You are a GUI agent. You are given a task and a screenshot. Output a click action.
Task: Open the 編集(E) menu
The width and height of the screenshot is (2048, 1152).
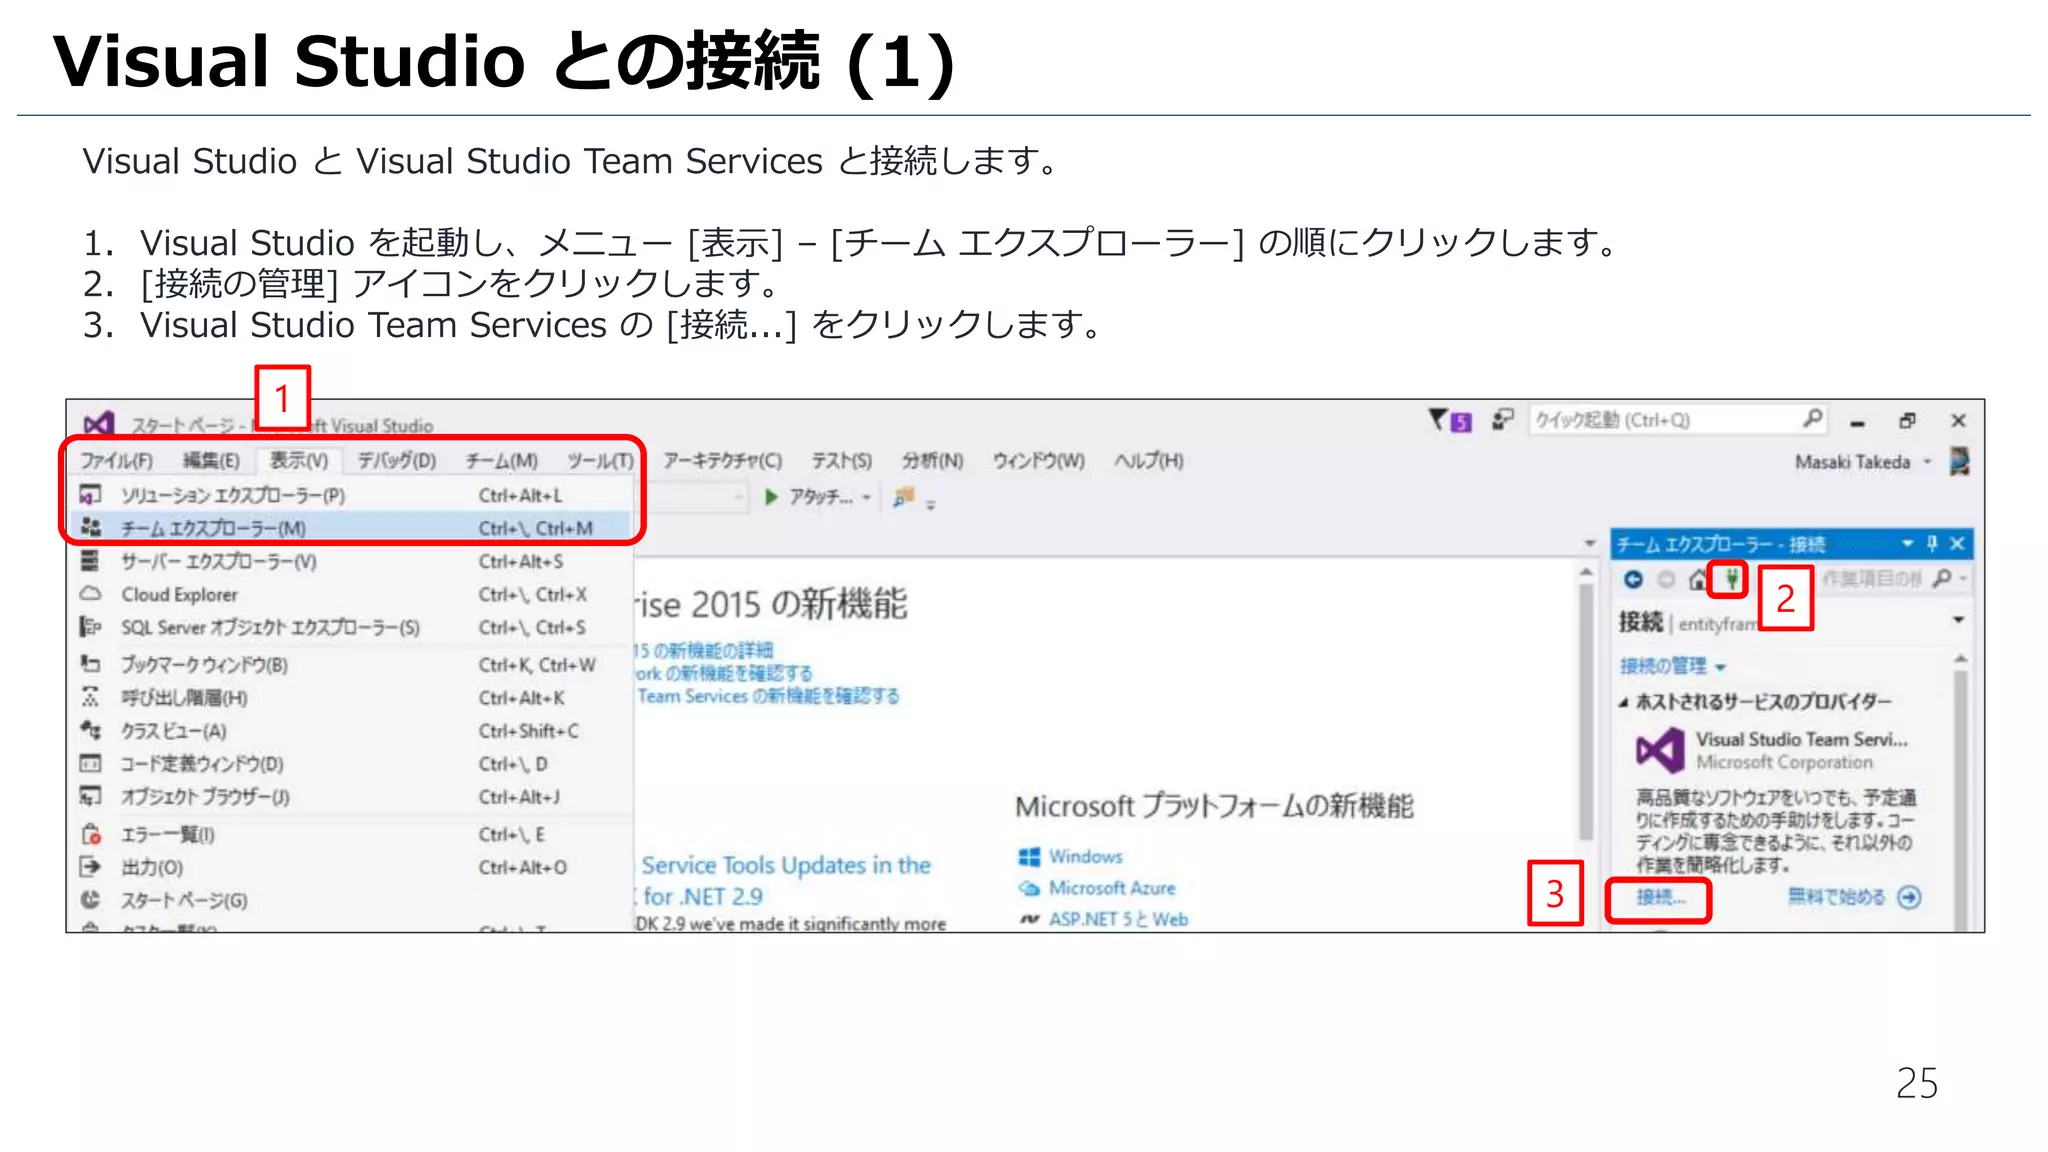click(x=211, y=460)
